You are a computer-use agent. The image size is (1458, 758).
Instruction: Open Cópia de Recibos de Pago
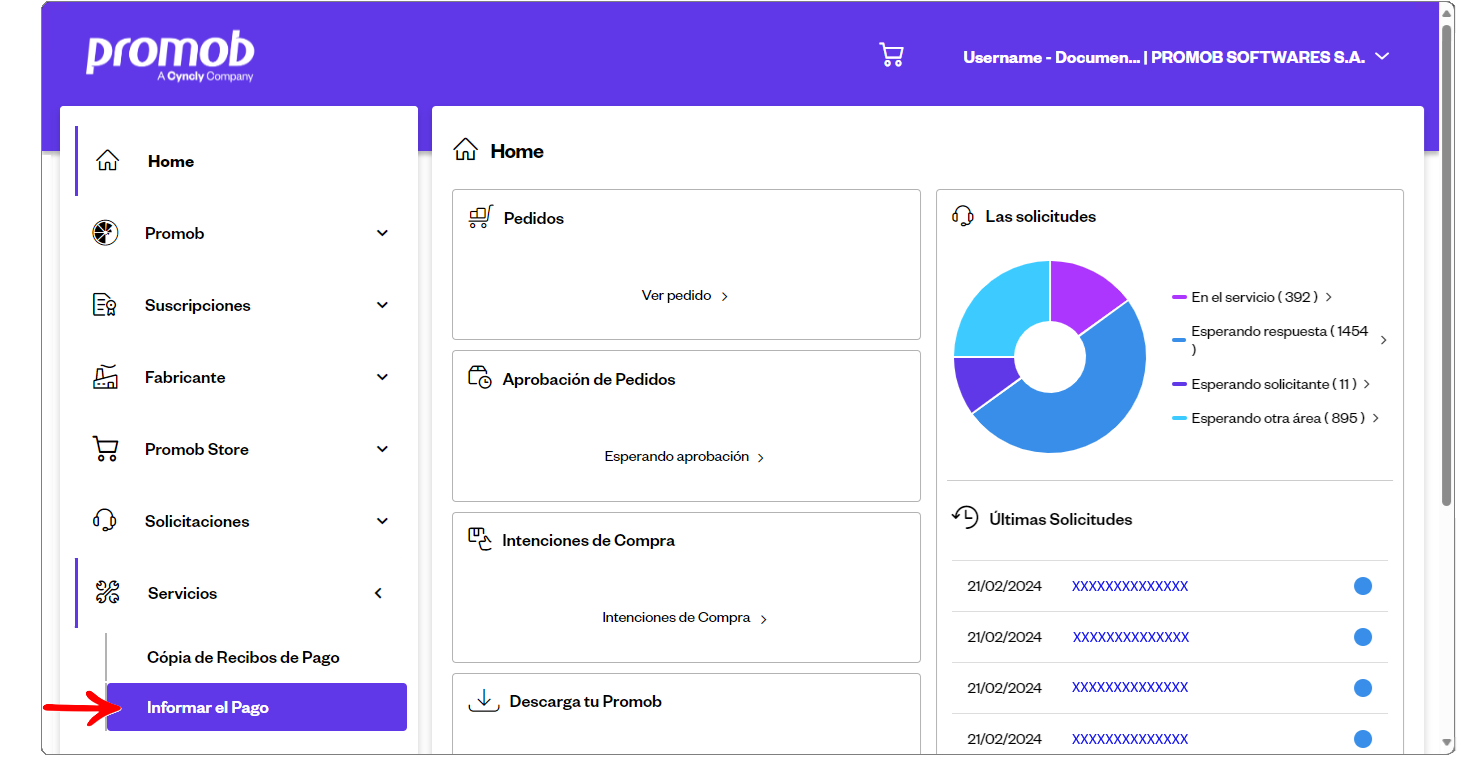pos(243,657)
